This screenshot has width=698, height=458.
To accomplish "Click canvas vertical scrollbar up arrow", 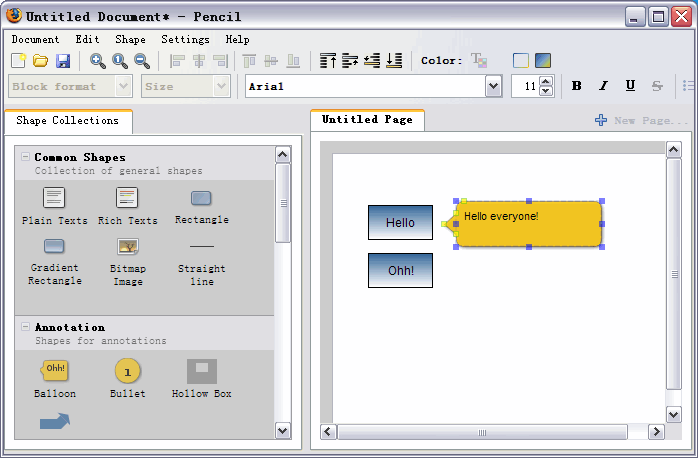I will pos(674,150).
